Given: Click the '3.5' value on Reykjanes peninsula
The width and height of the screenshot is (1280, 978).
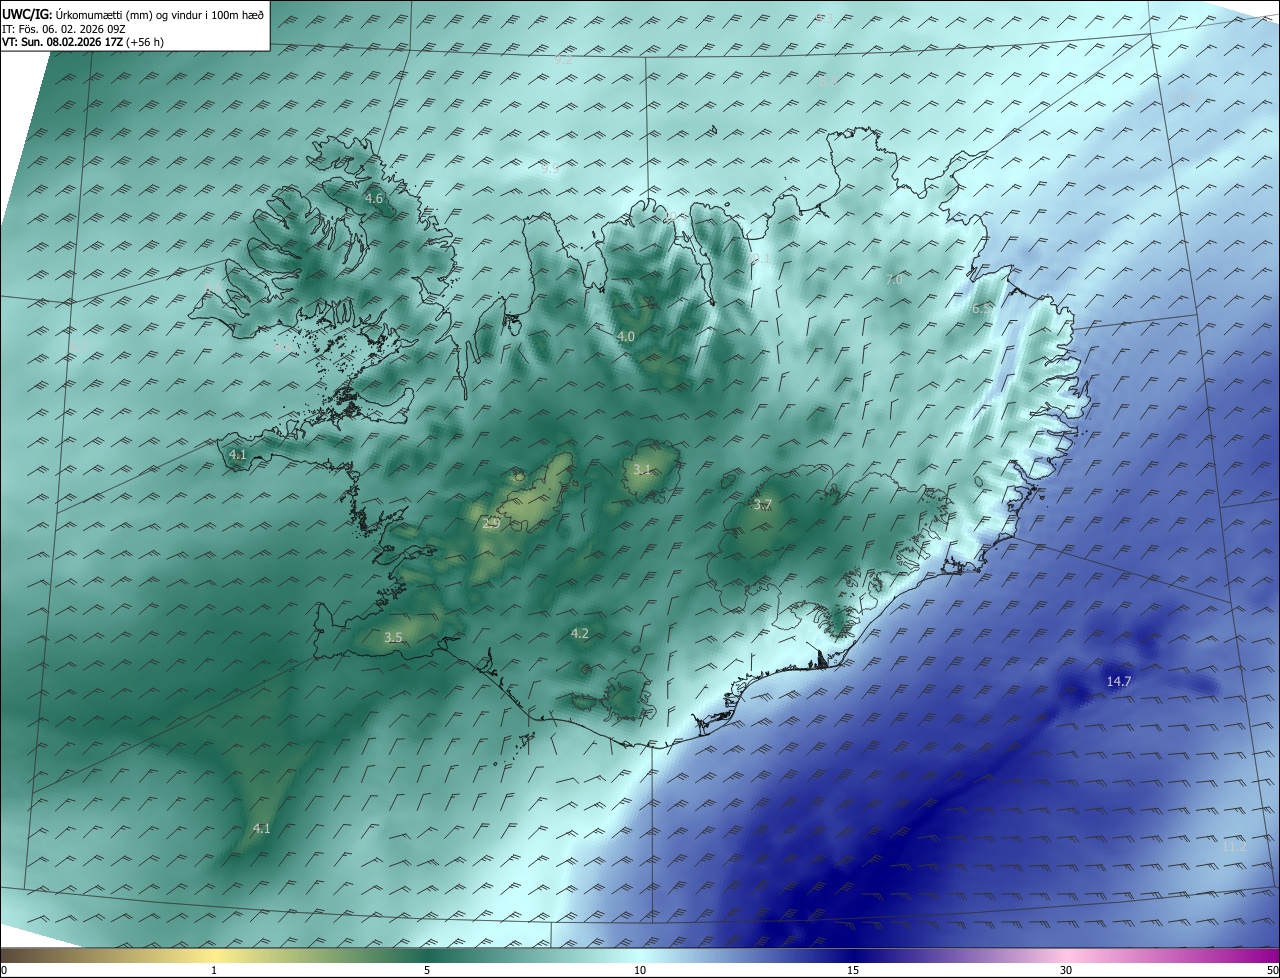Looking at the screenshot, I should (393, 637).
